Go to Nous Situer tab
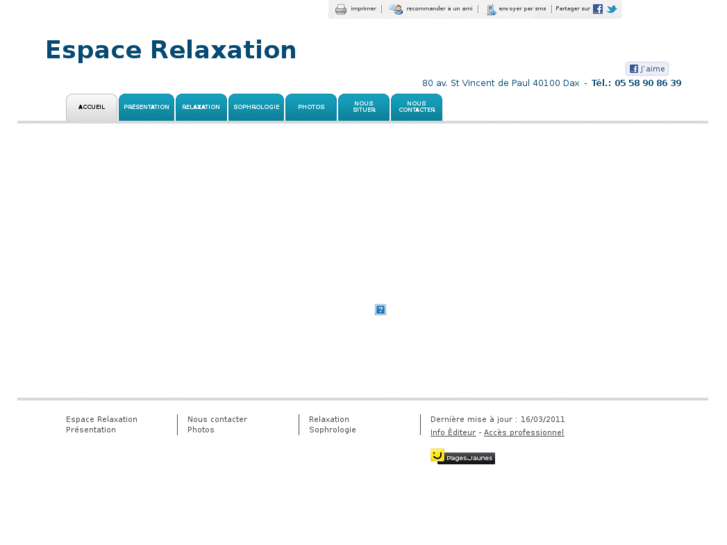 click(364, 107)
